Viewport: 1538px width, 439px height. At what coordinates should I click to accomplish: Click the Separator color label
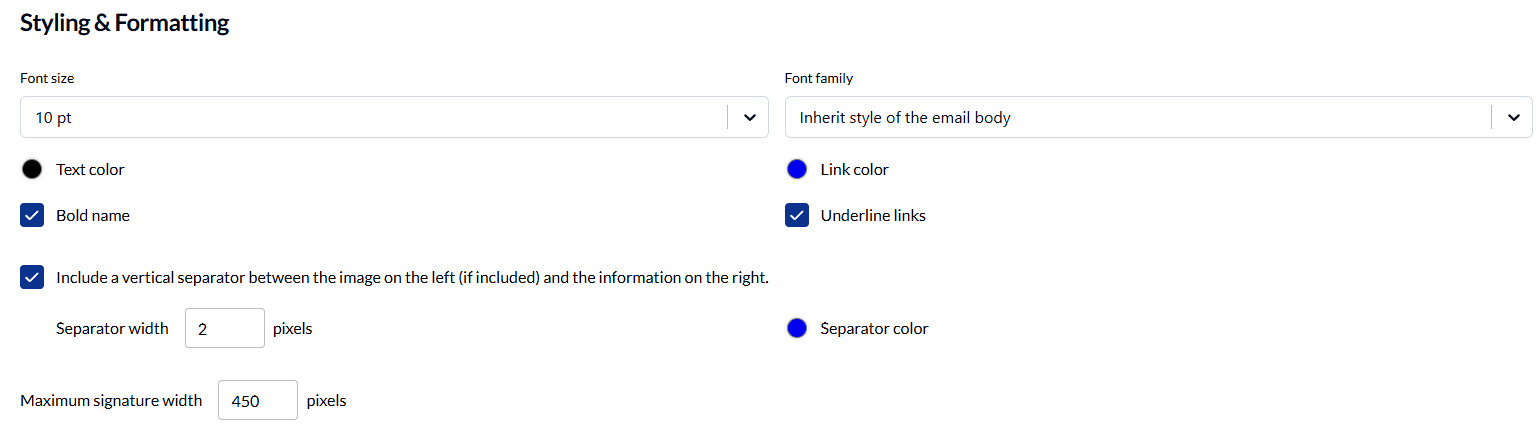point(874,328)
